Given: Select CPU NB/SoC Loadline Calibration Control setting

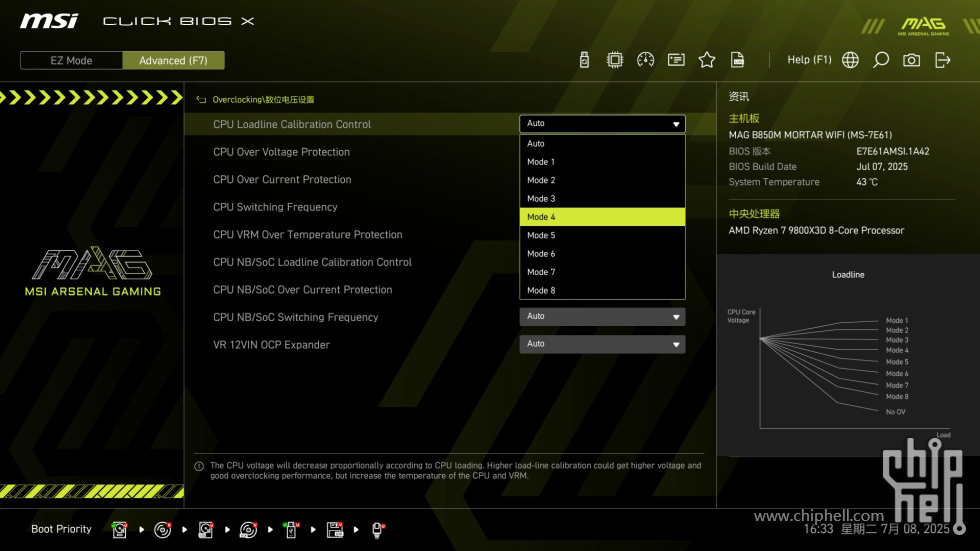Looking at the screenshot, I should [312, 262].
